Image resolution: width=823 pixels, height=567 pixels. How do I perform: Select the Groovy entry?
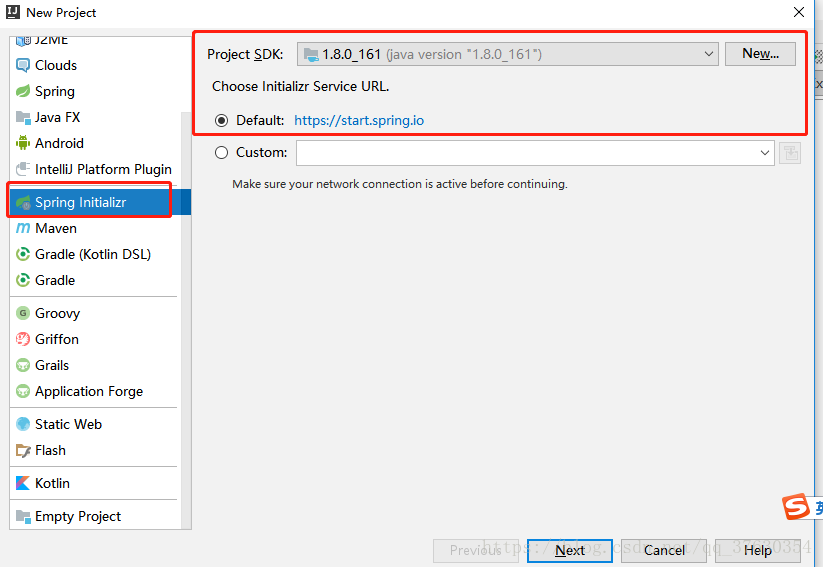coord(95,313)
